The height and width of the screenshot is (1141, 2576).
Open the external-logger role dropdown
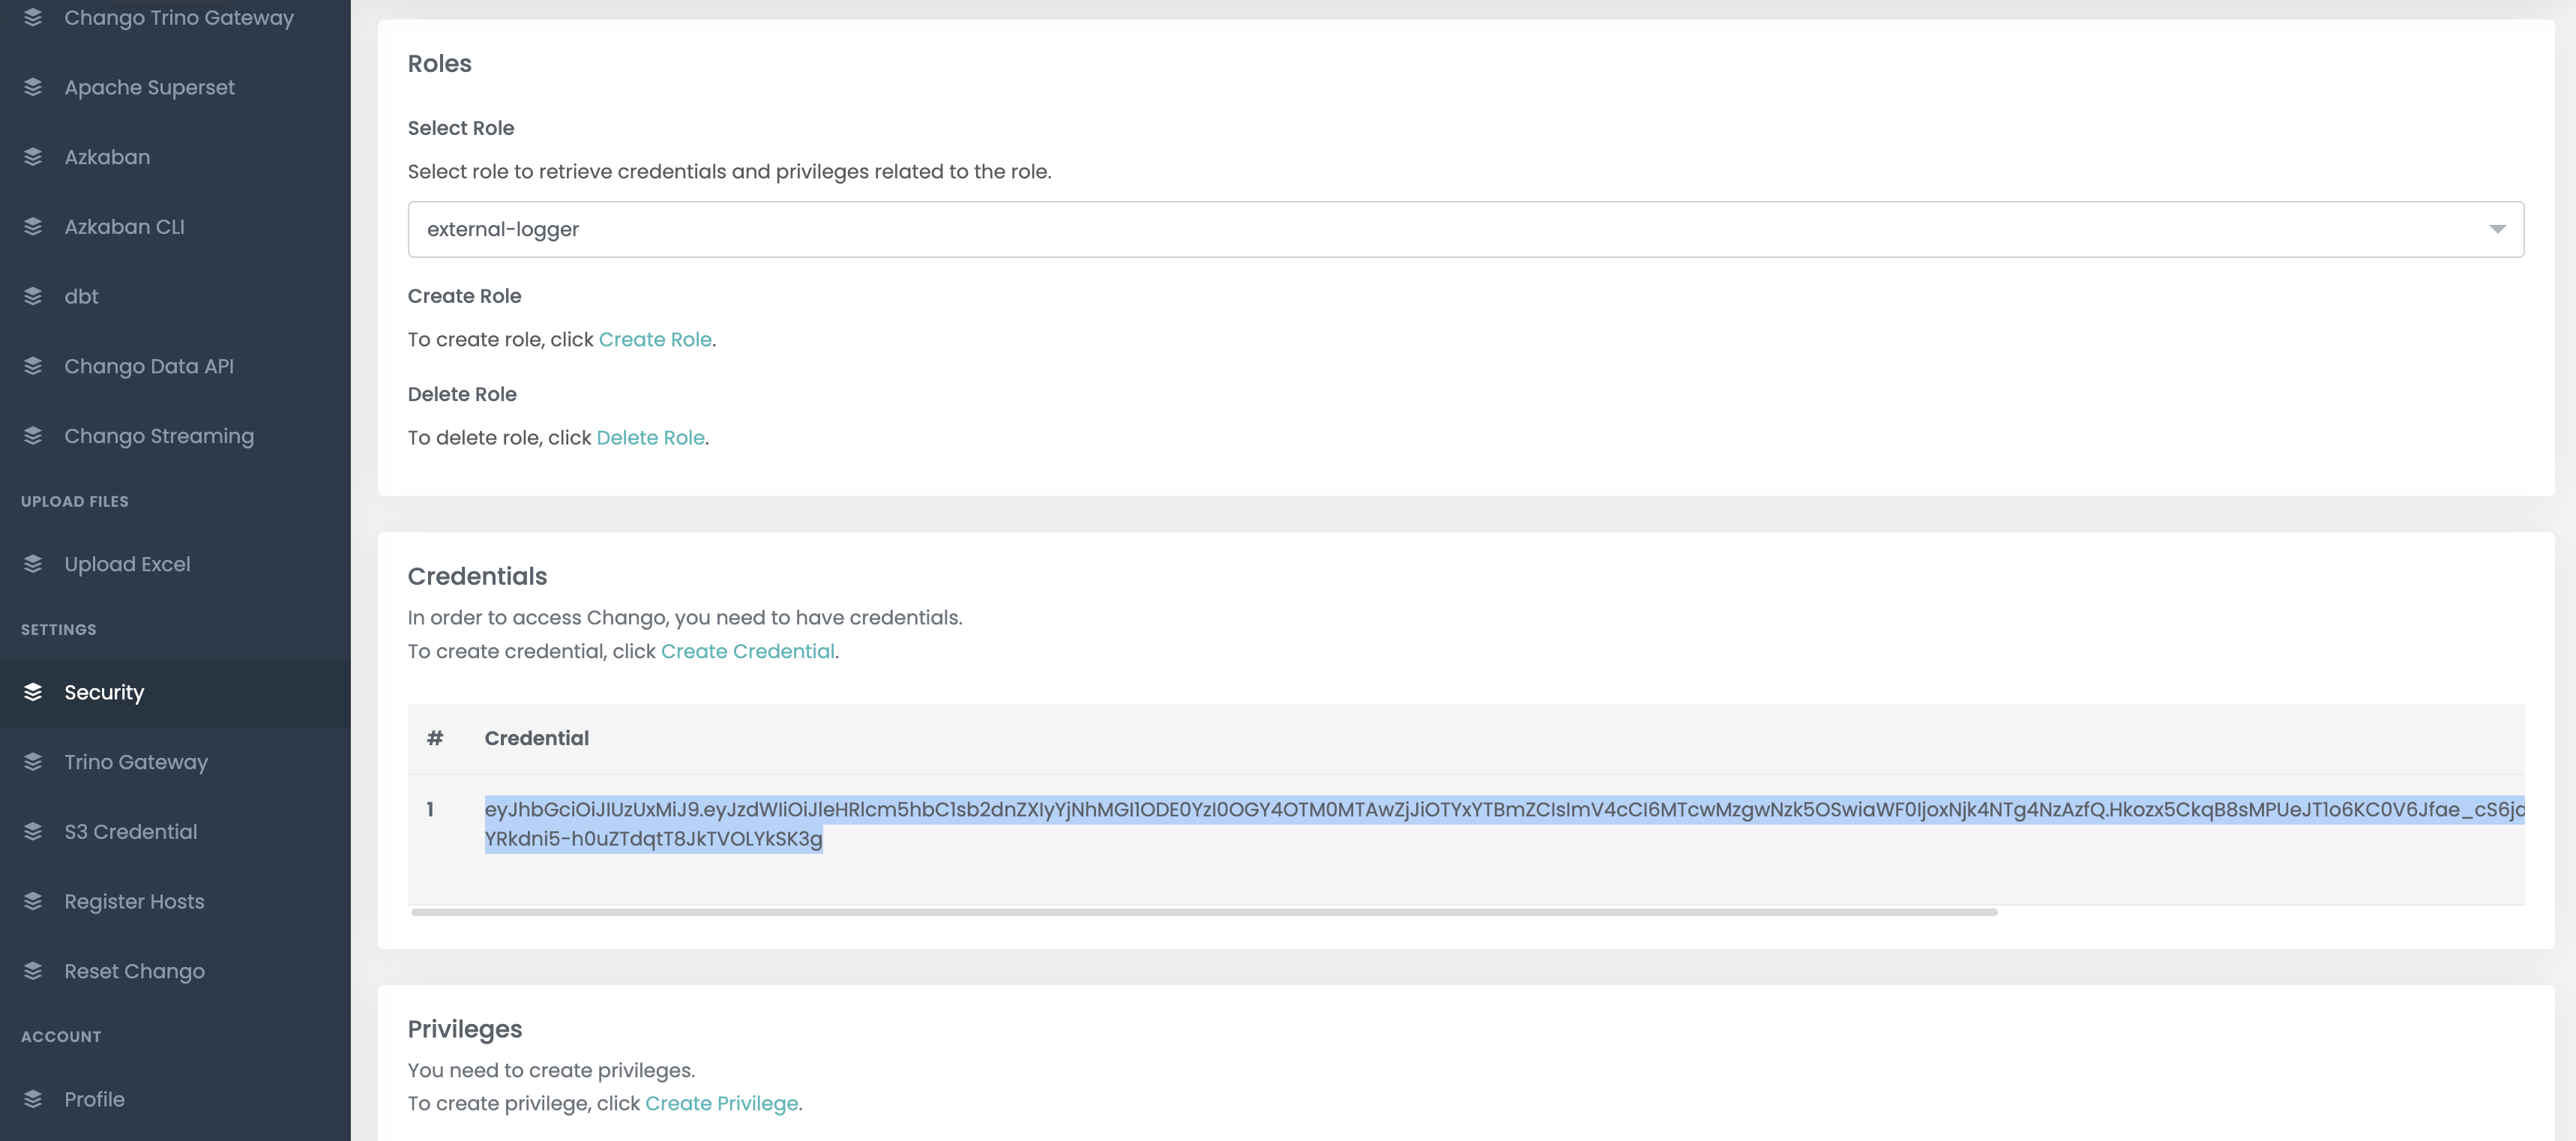pos(1465,229)
